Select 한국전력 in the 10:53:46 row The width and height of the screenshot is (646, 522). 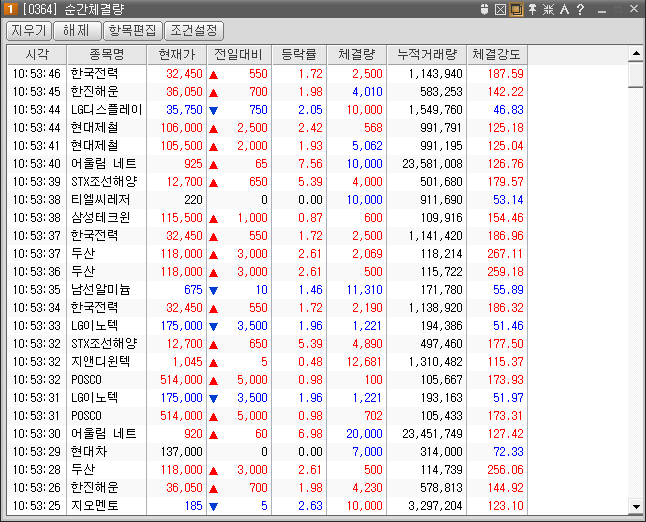coord(94,74)
